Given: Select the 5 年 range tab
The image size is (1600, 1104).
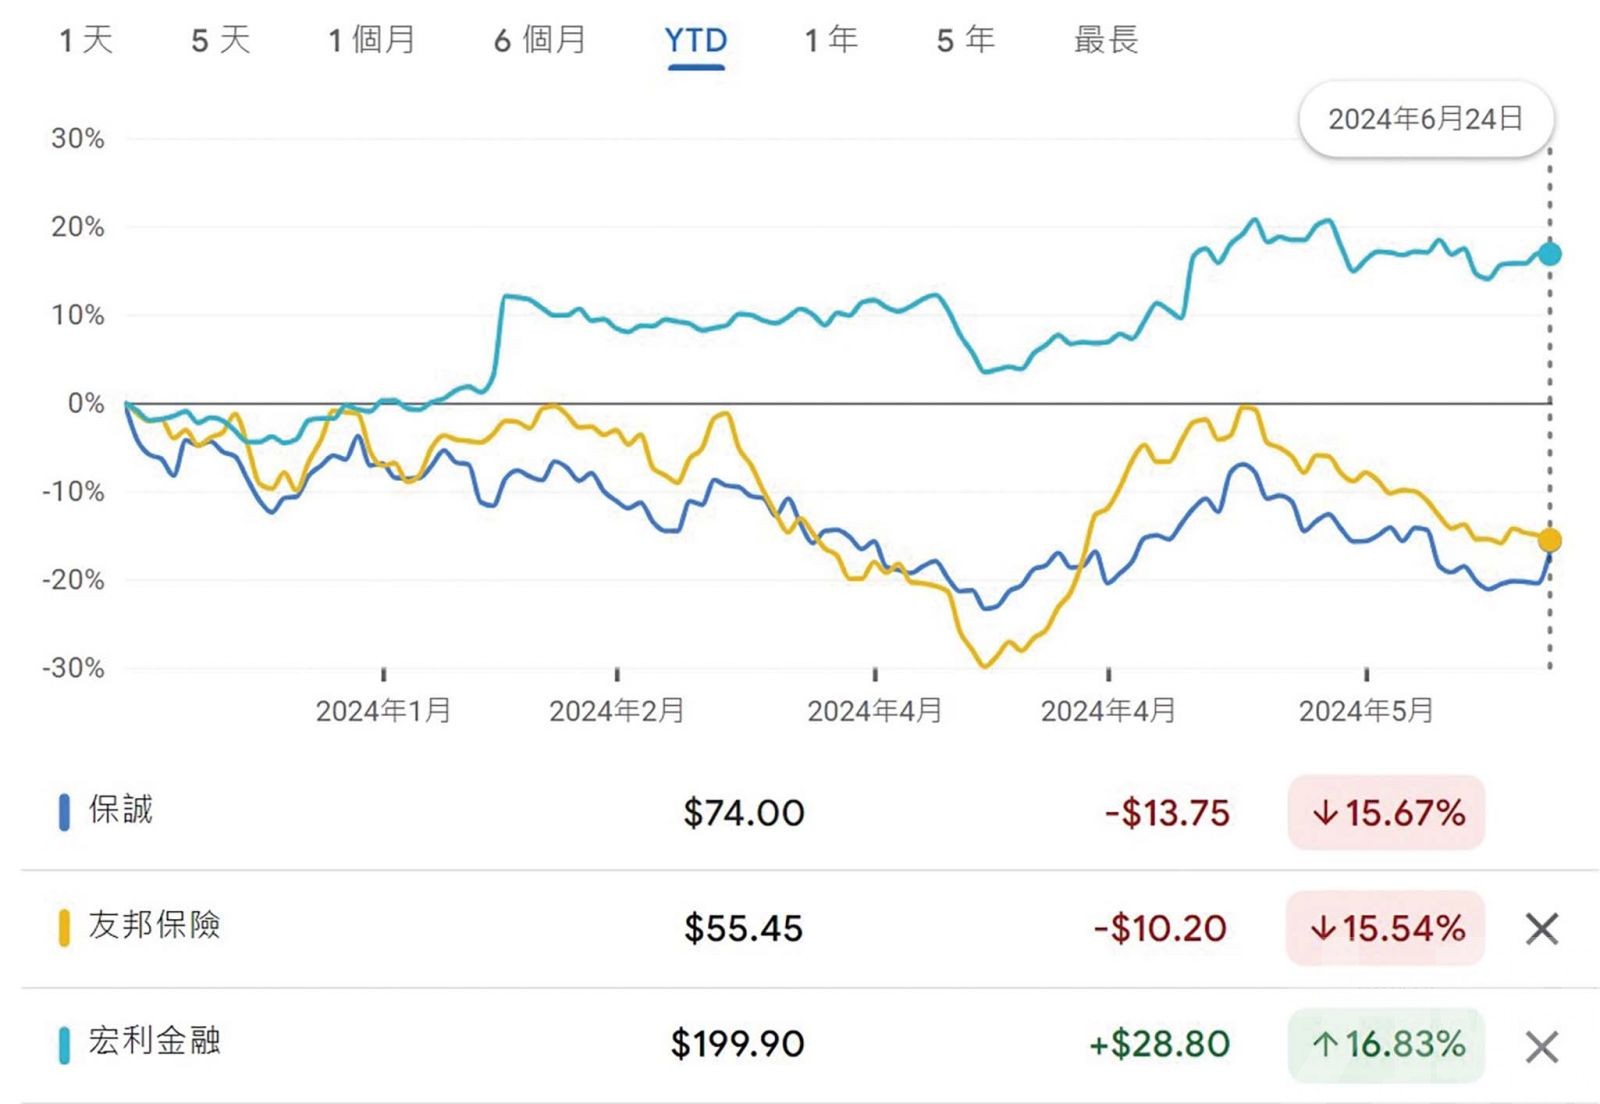Looking at the screenshot, I should [x=965, y=40].
